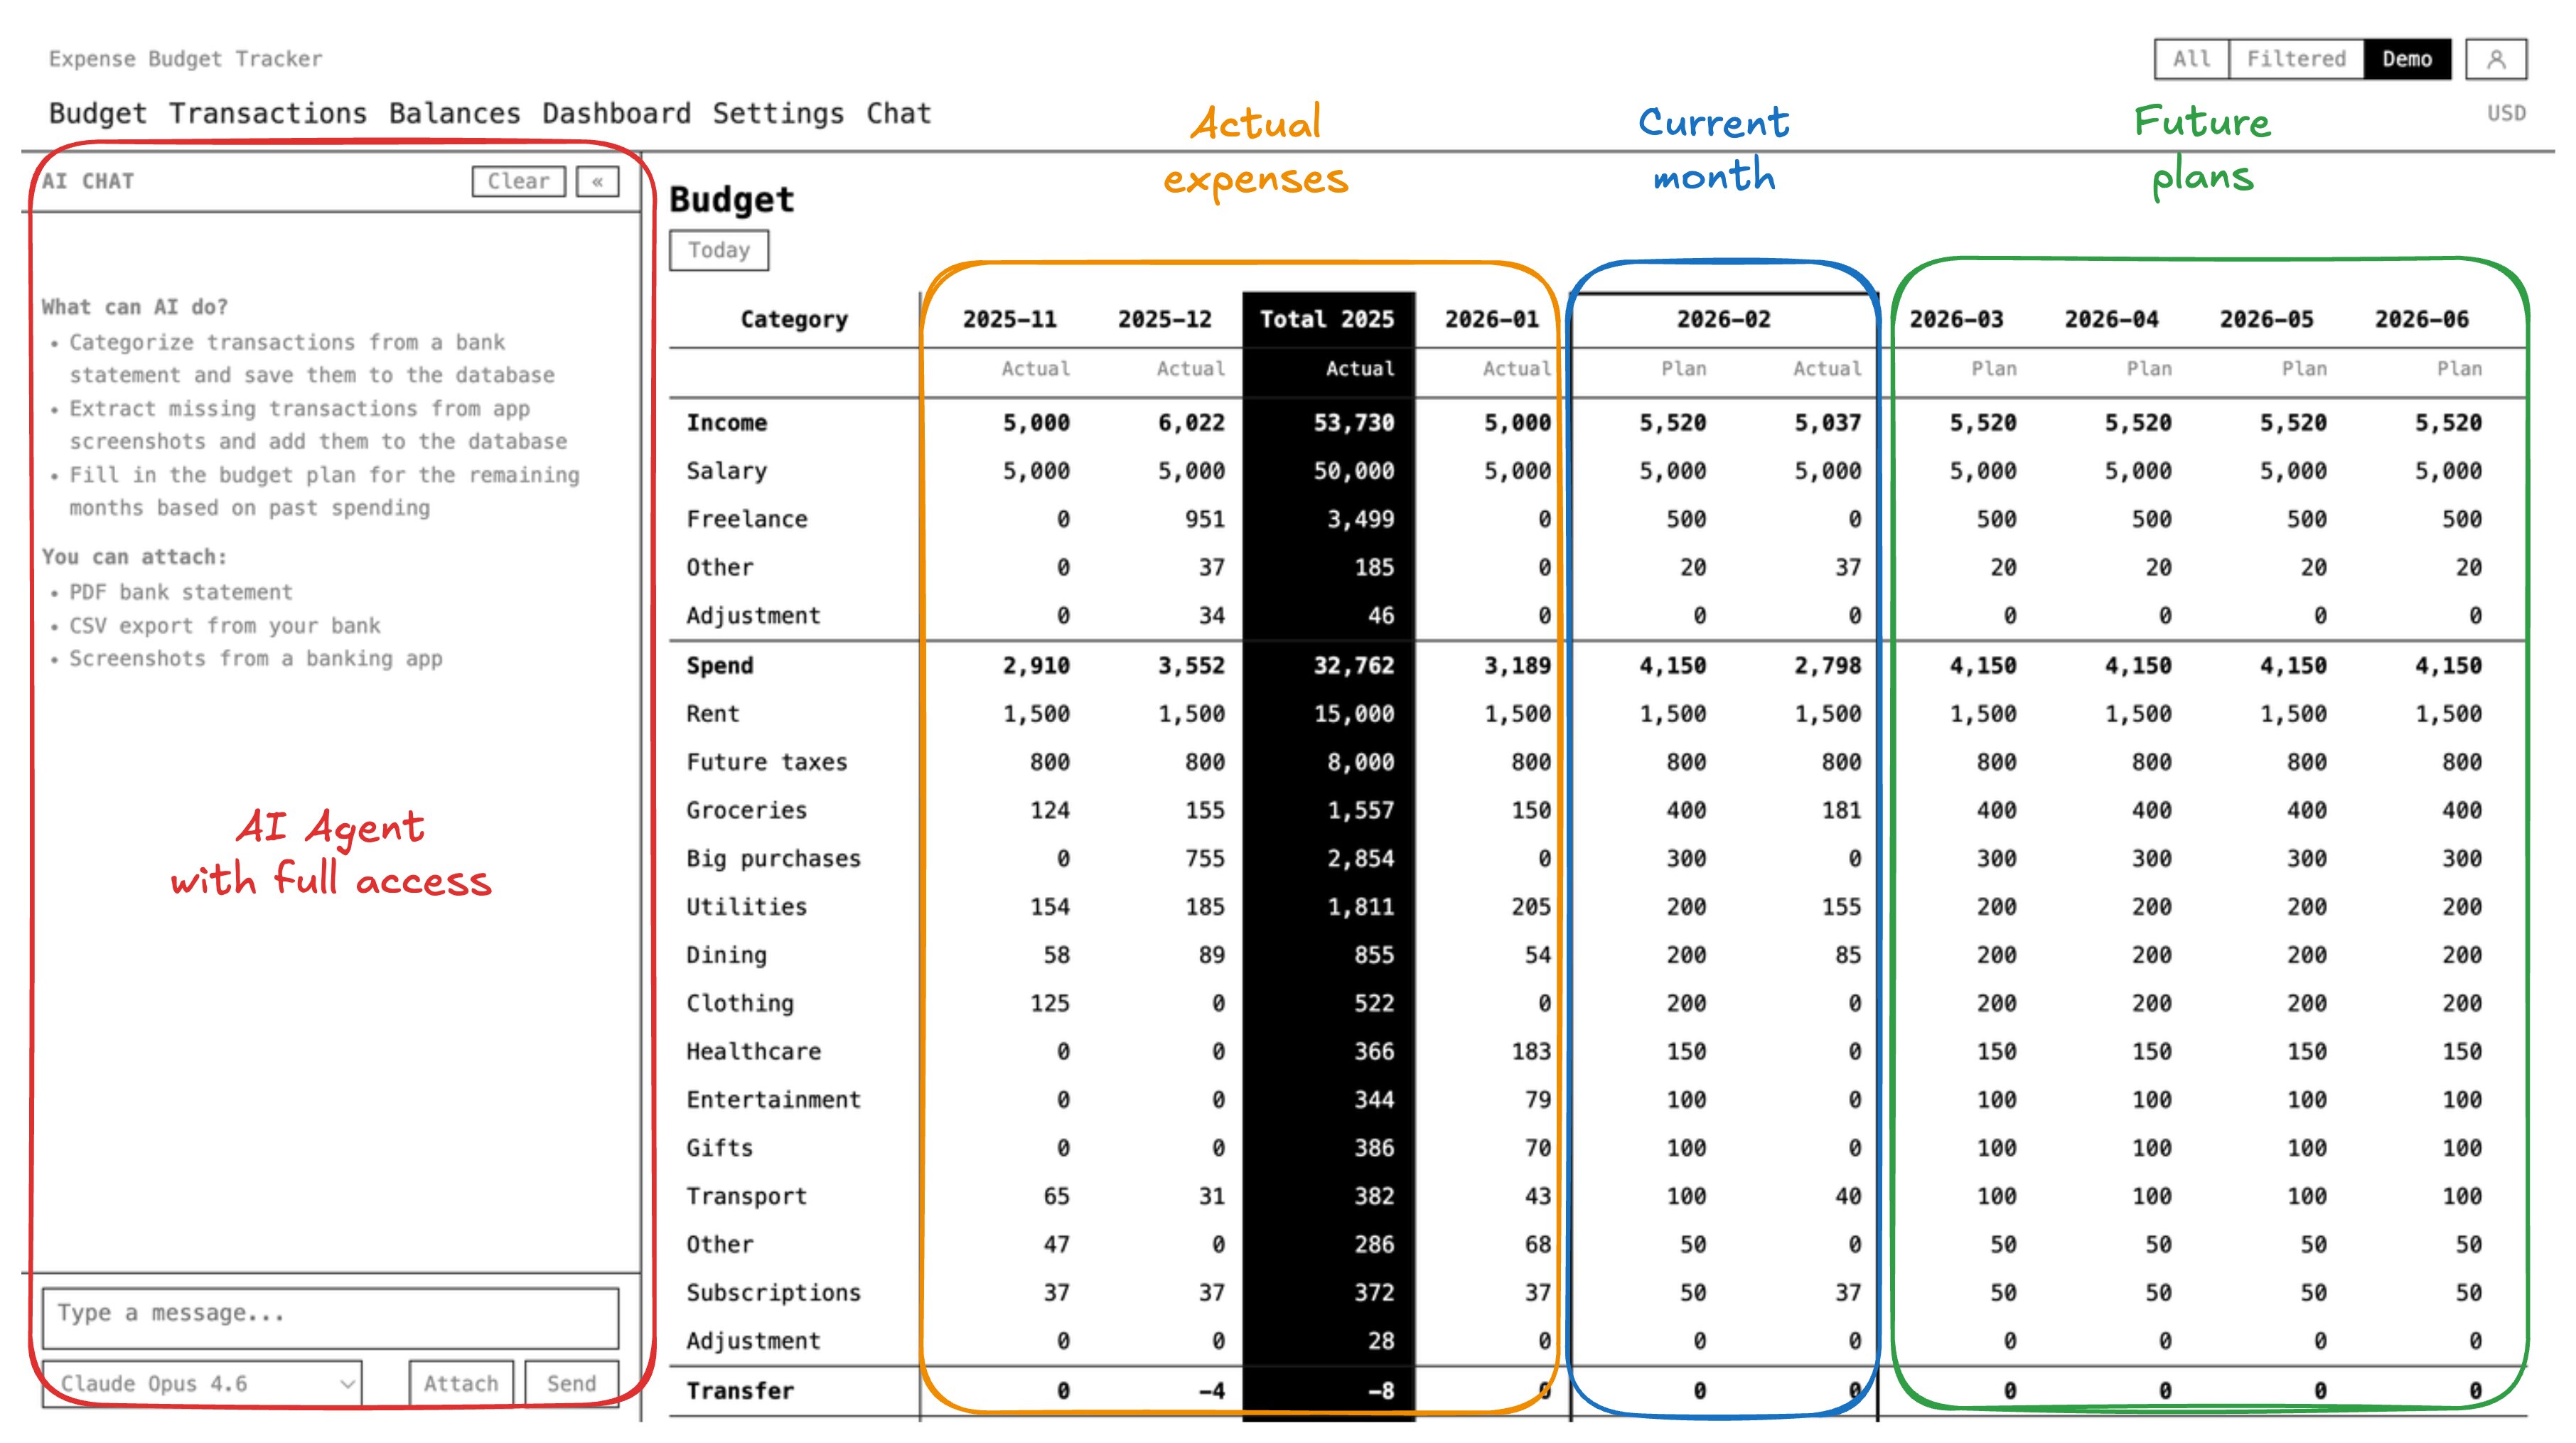
Task: Switch to the Filtered data view
Action: tap(2295, 59)
